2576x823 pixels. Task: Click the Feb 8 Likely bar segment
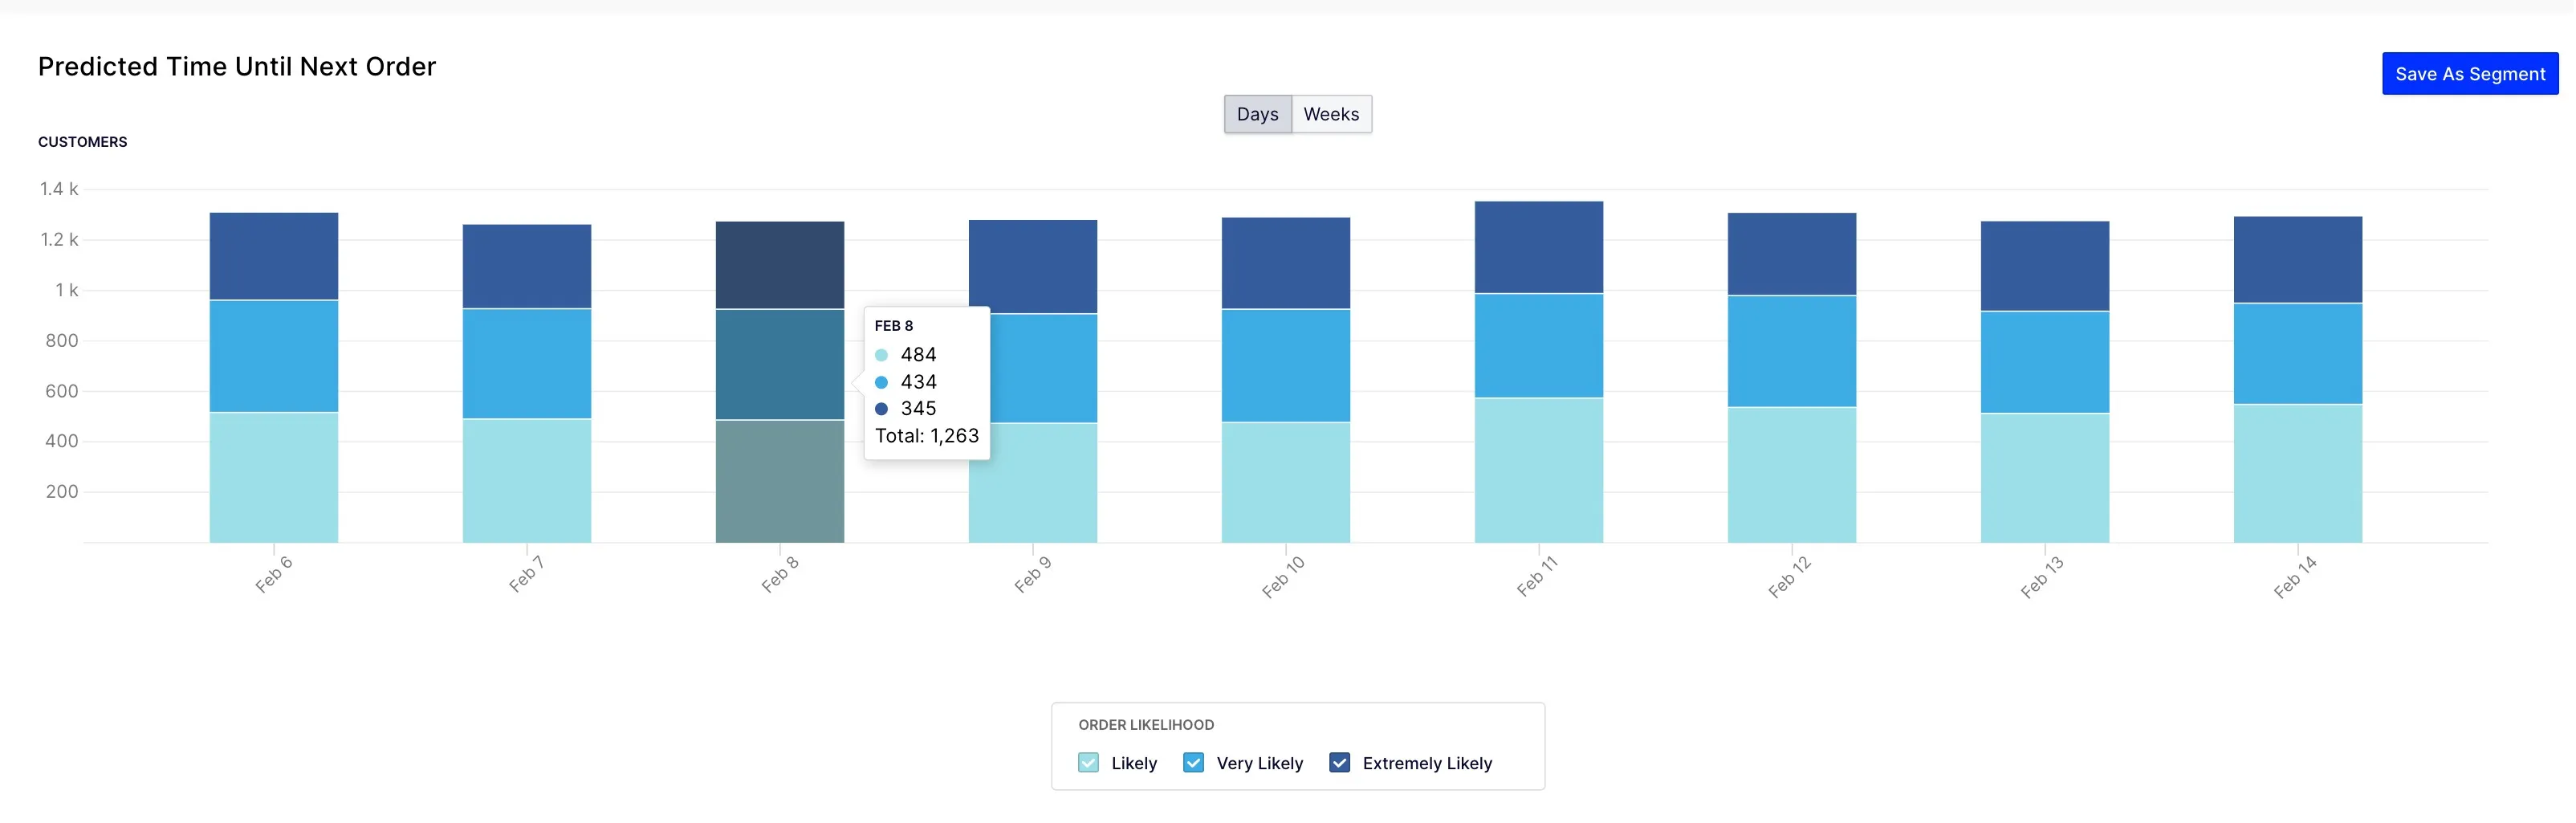[x=780, y=482]
